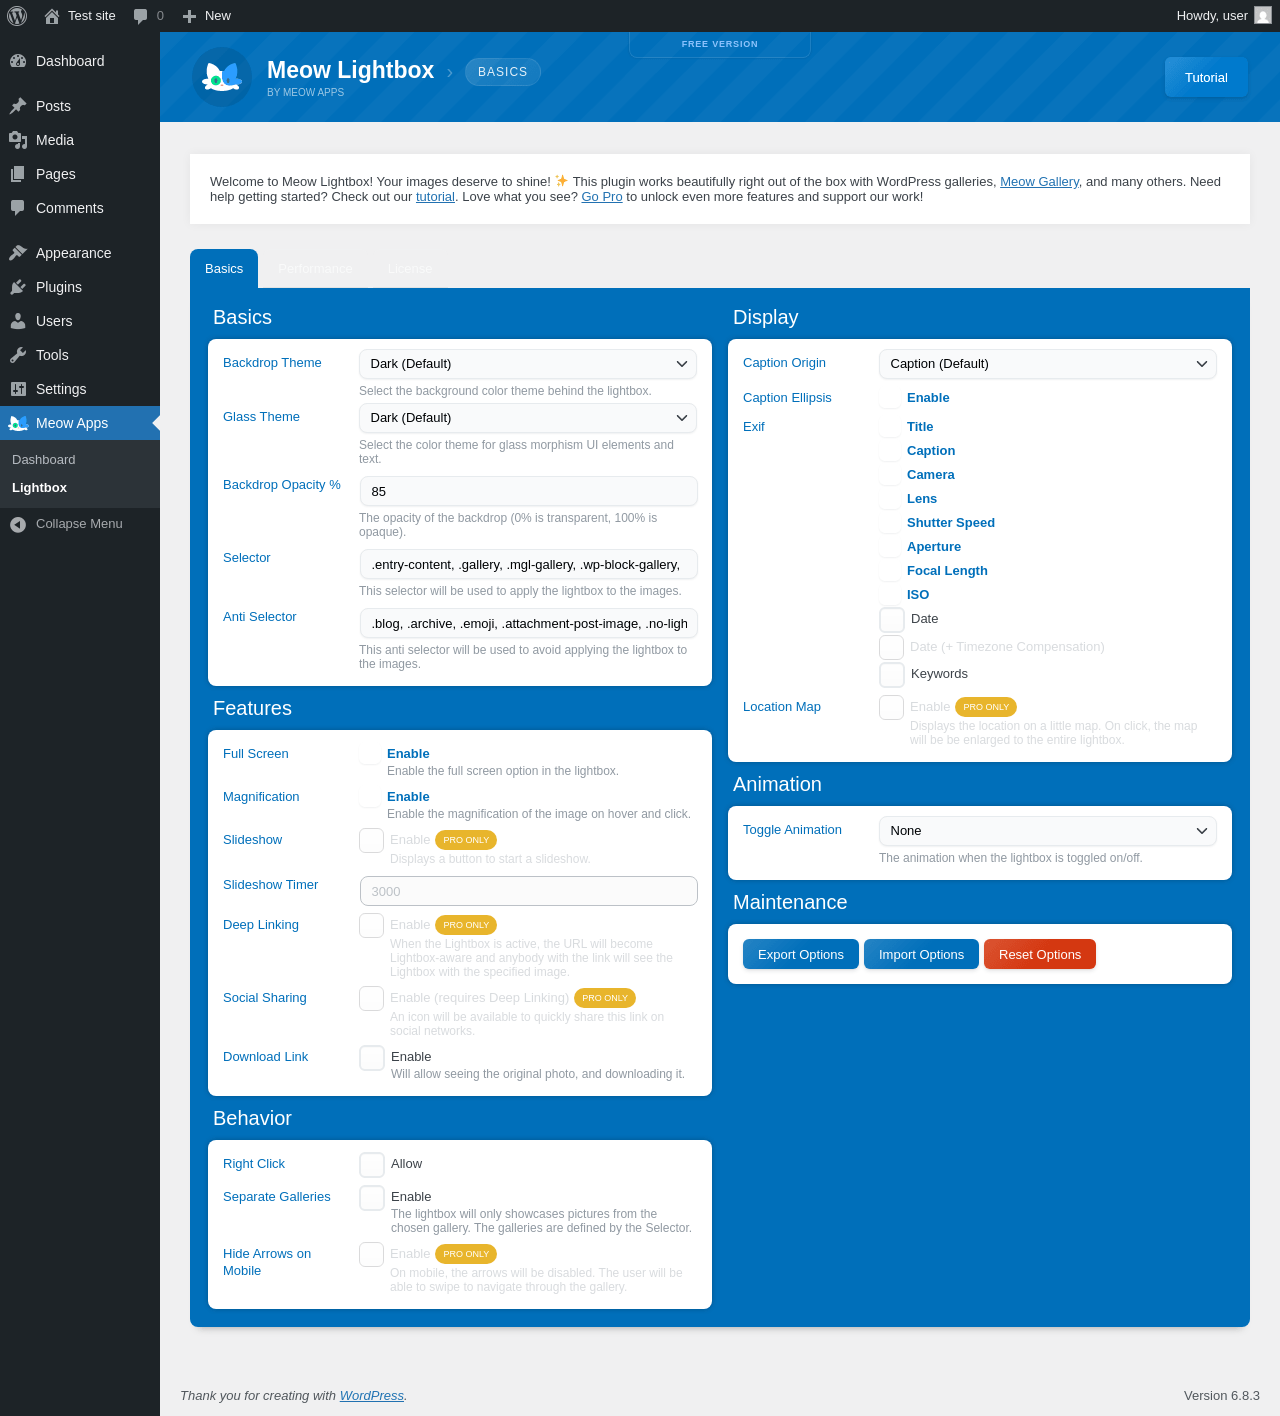Image resolution: width=1280 pixels, height=1416 pixels.
Task: Click the plus icon for New content
Action: pos(190,16)
